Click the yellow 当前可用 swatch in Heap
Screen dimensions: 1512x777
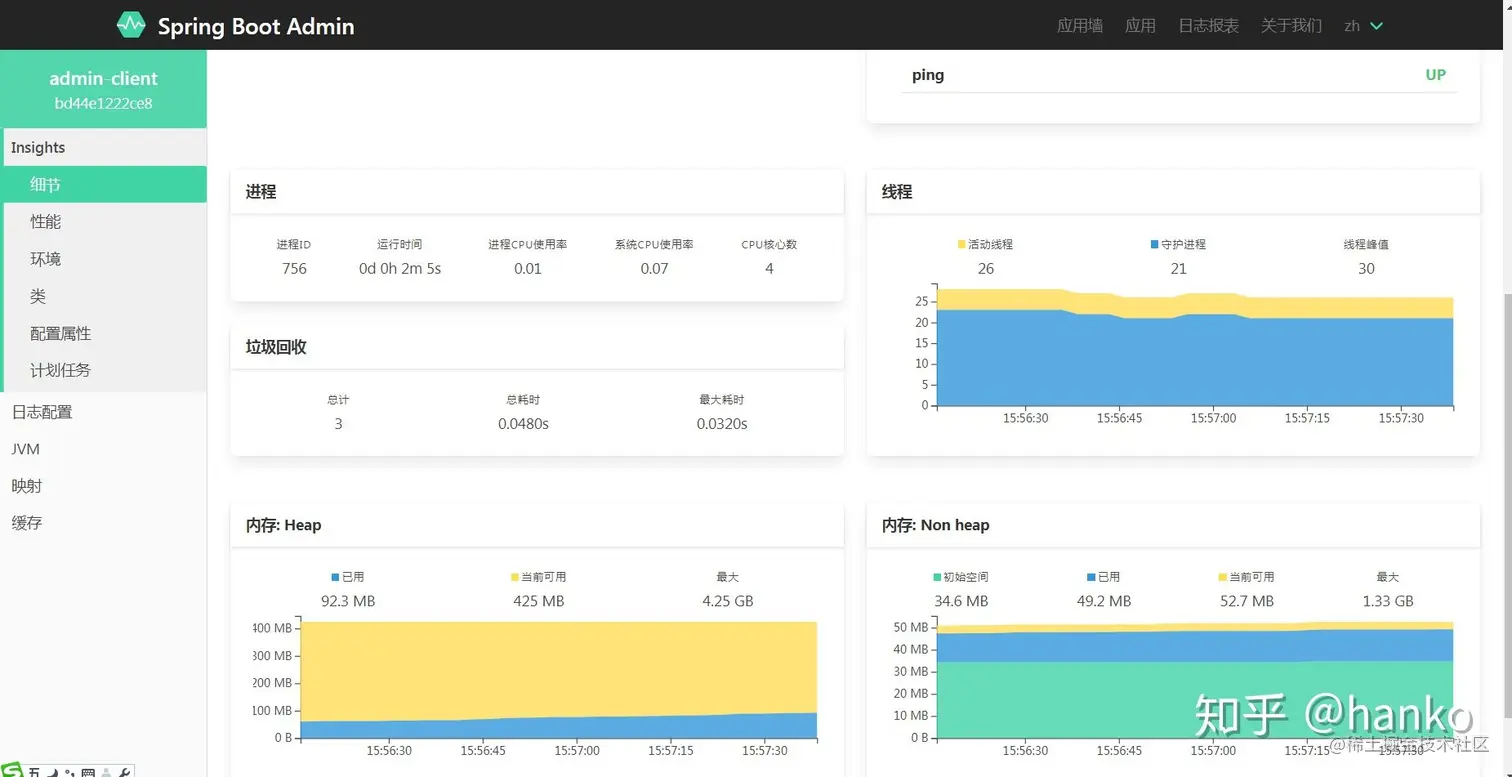tap(515, 577)
